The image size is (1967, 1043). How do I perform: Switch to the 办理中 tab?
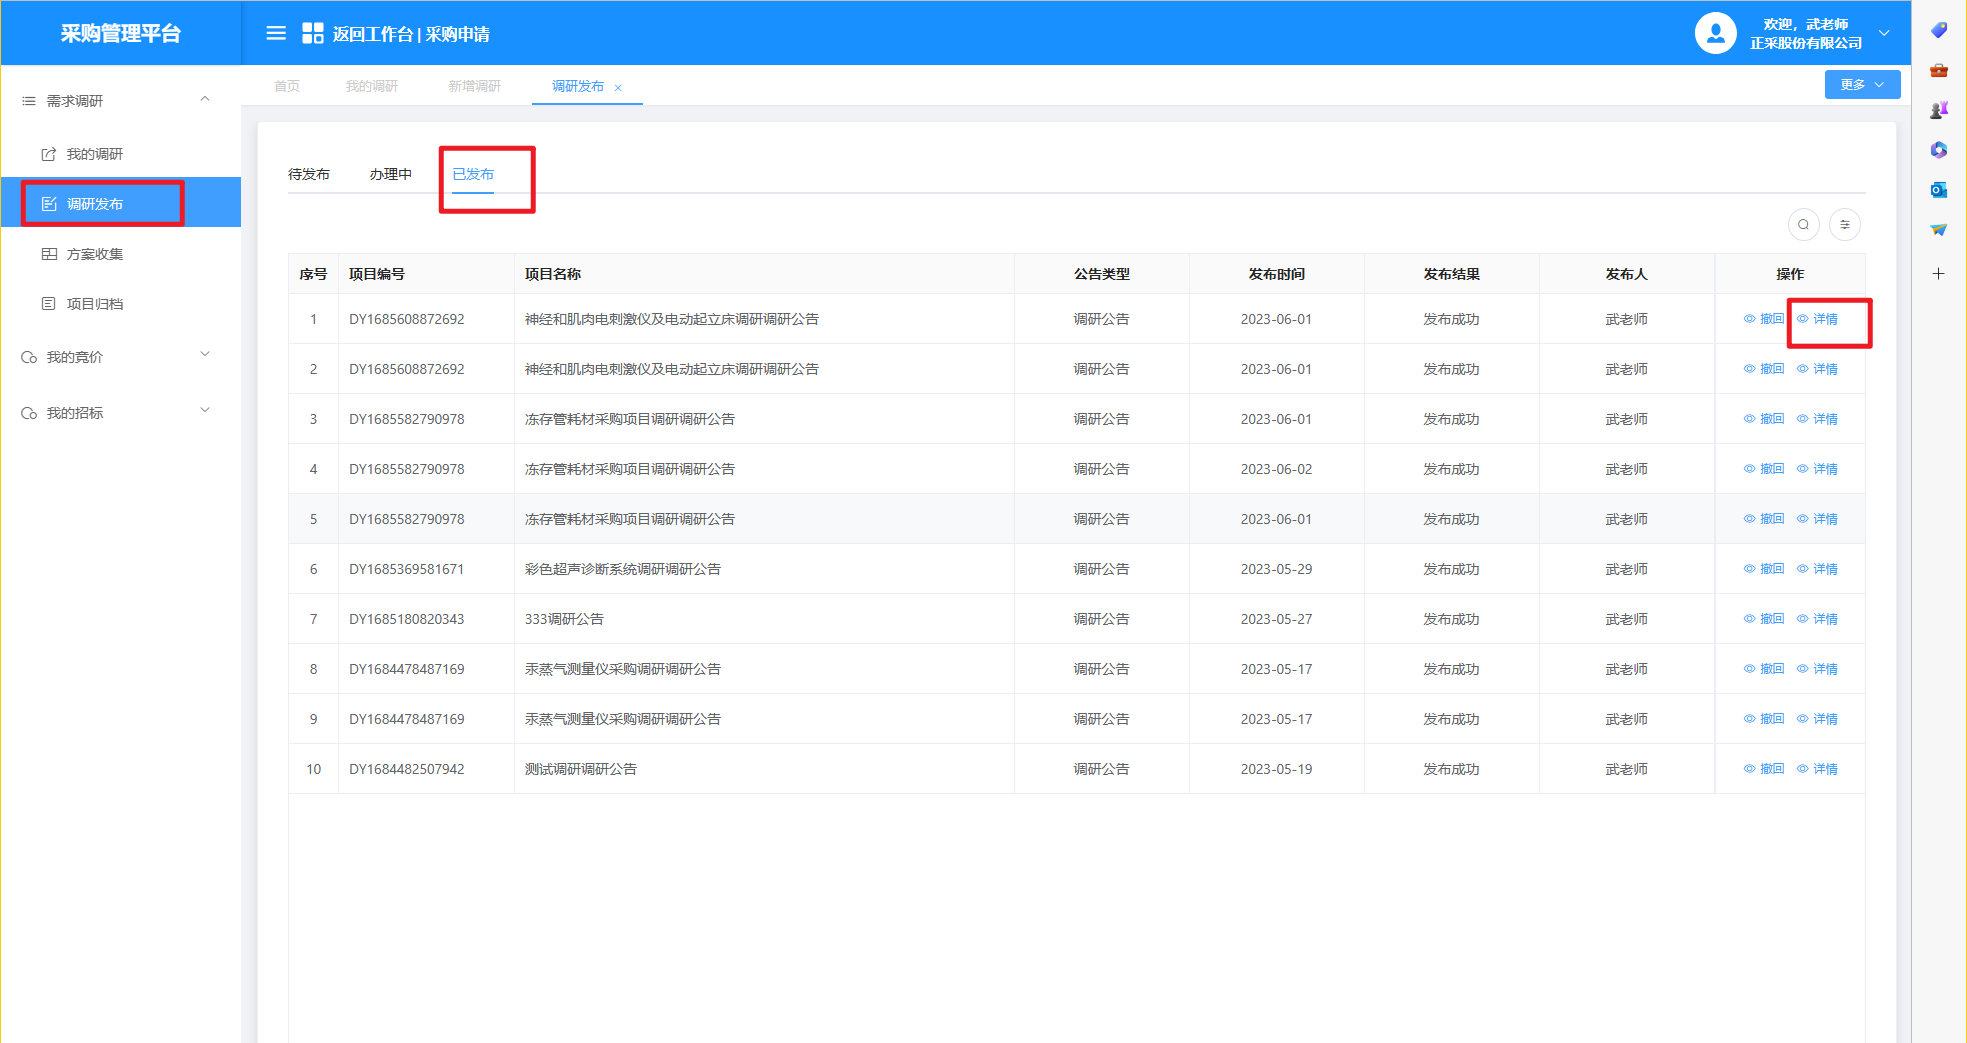tap(390, 174)
